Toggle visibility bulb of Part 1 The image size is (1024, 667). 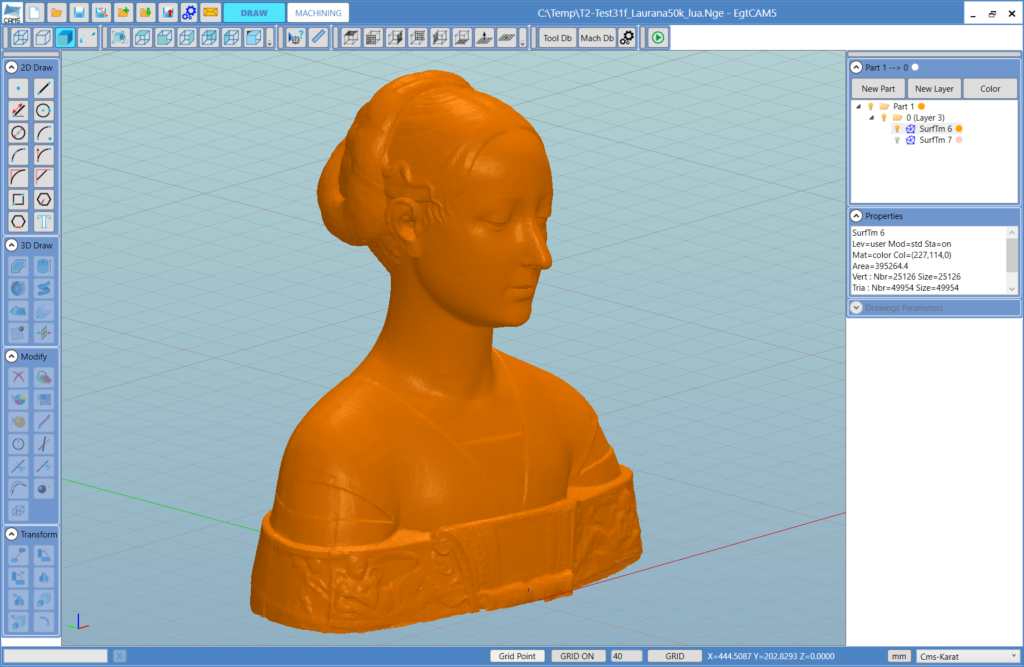tap(871, 106)
